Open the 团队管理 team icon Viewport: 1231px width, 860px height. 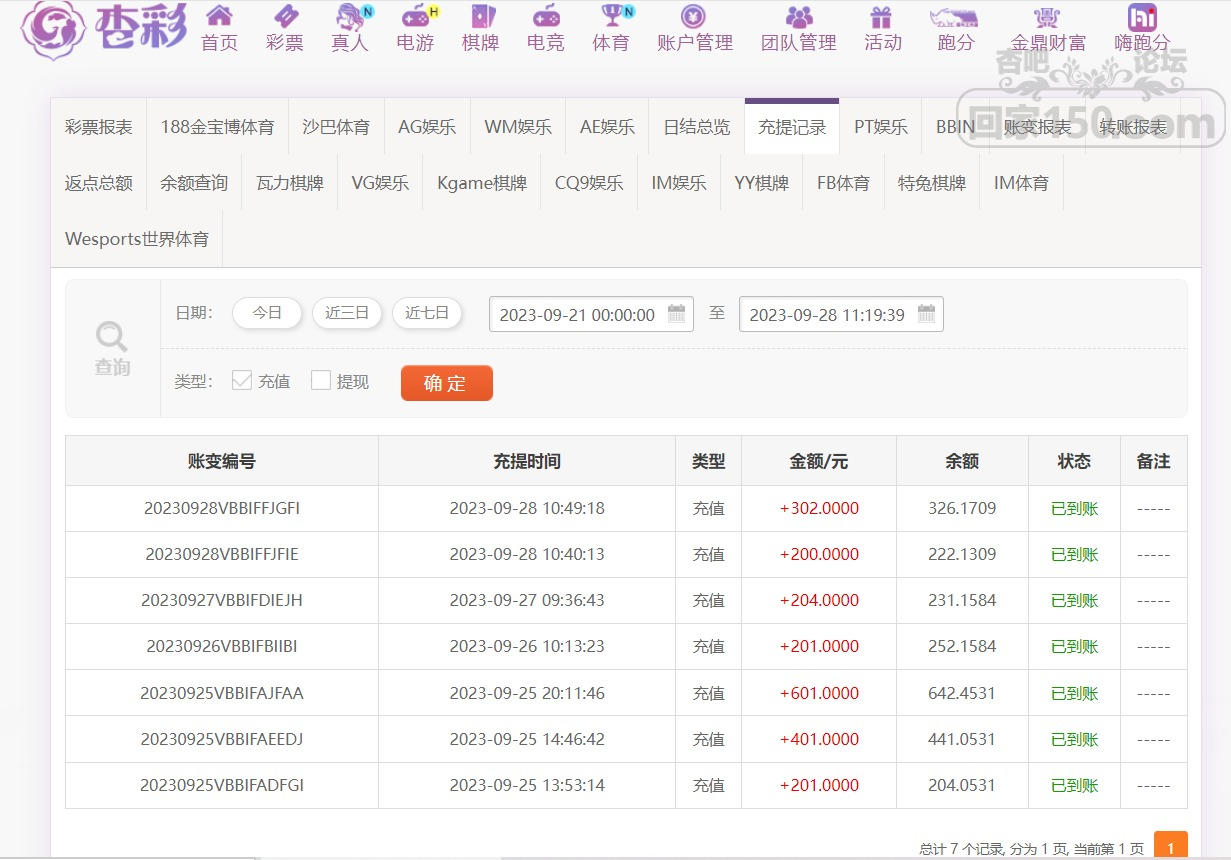click(x=798, y=17)
